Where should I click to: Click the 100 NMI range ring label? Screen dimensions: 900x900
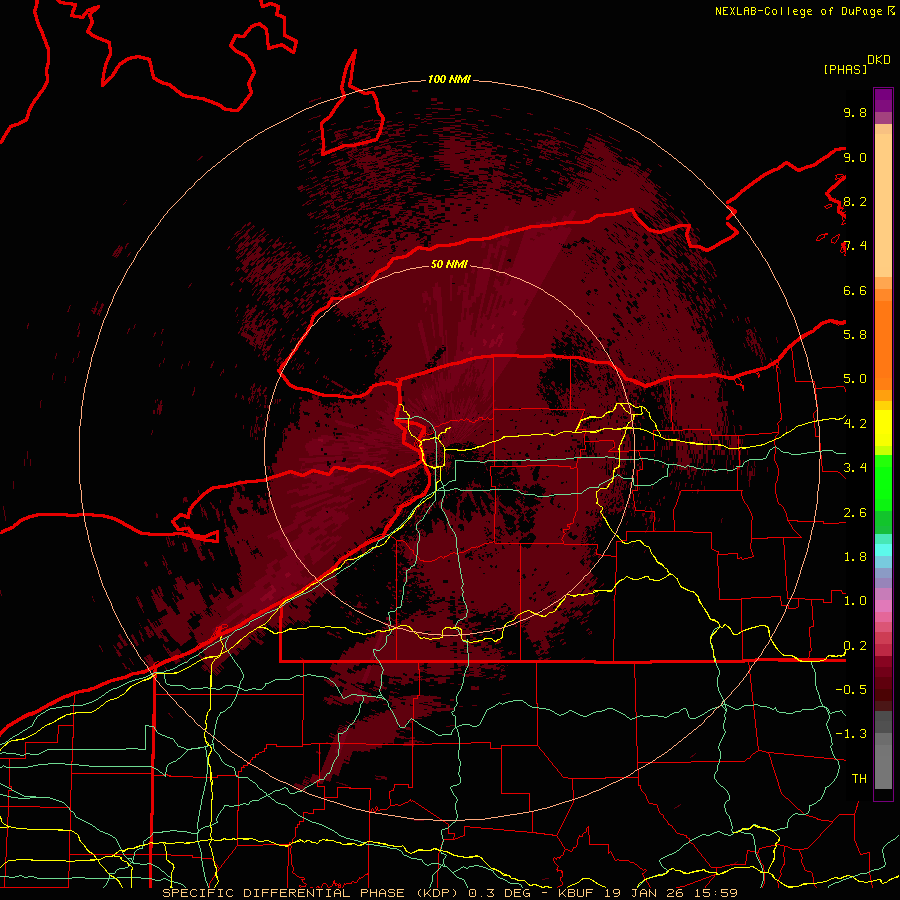point(449,79)
